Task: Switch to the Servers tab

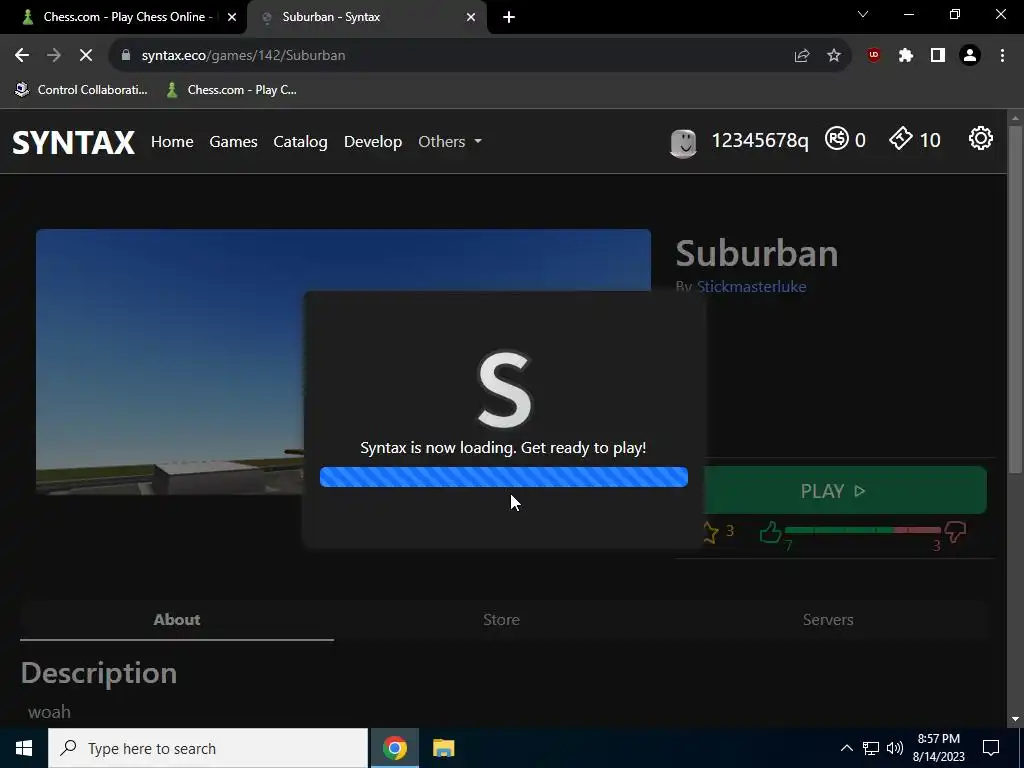Action: 828,620
